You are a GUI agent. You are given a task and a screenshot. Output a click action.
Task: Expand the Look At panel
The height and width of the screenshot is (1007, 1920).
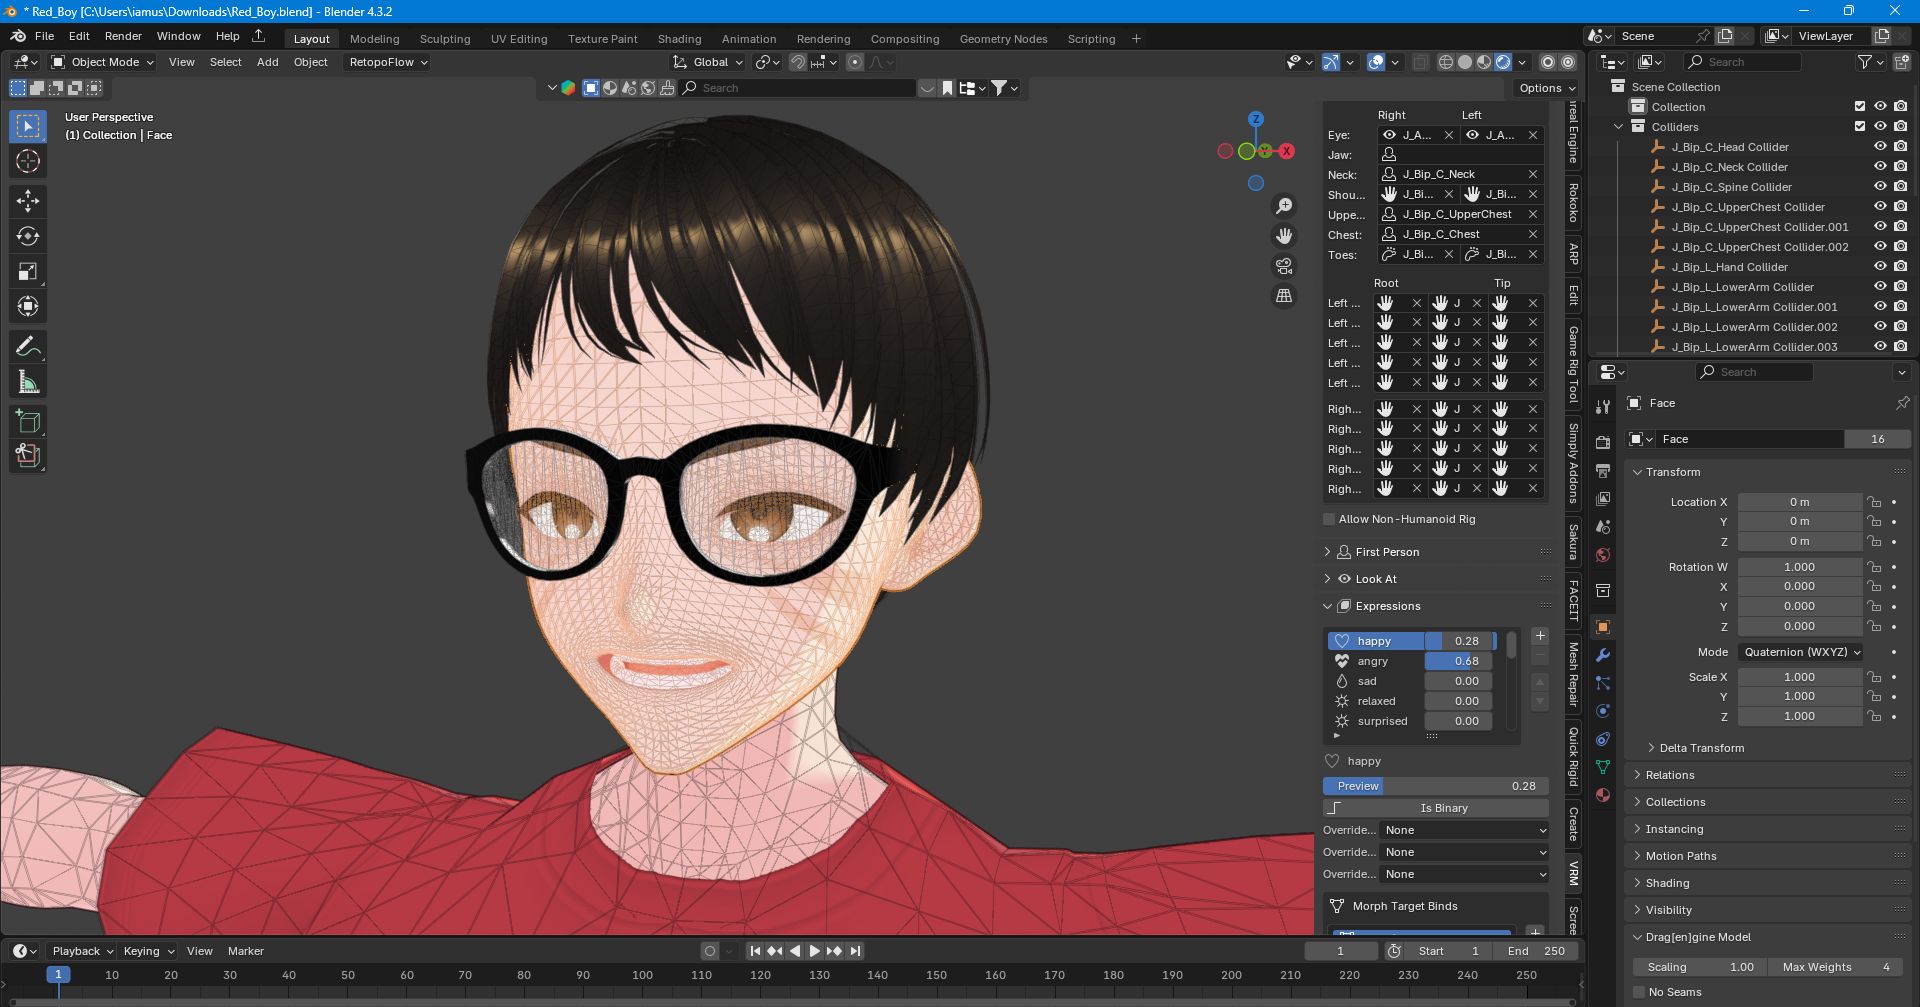click(1375, 579)
